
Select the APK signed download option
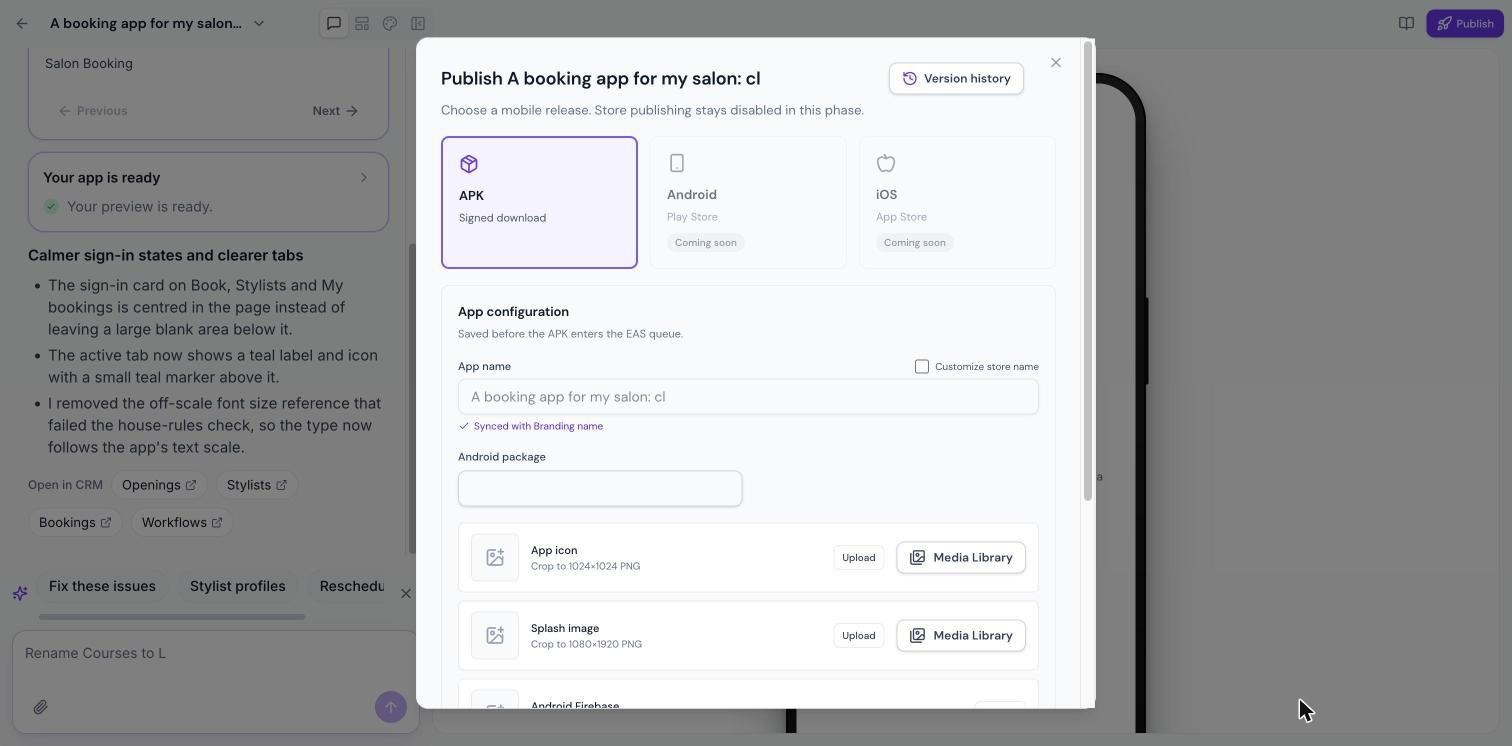[539, 202]
